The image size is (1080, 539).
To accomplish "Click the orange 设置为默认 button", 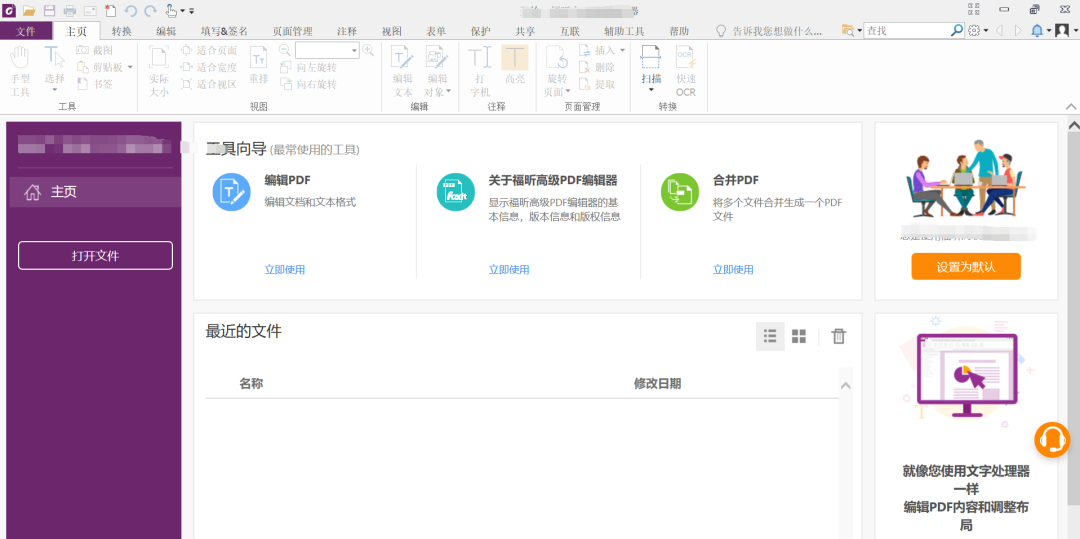I will click(966, 266).
